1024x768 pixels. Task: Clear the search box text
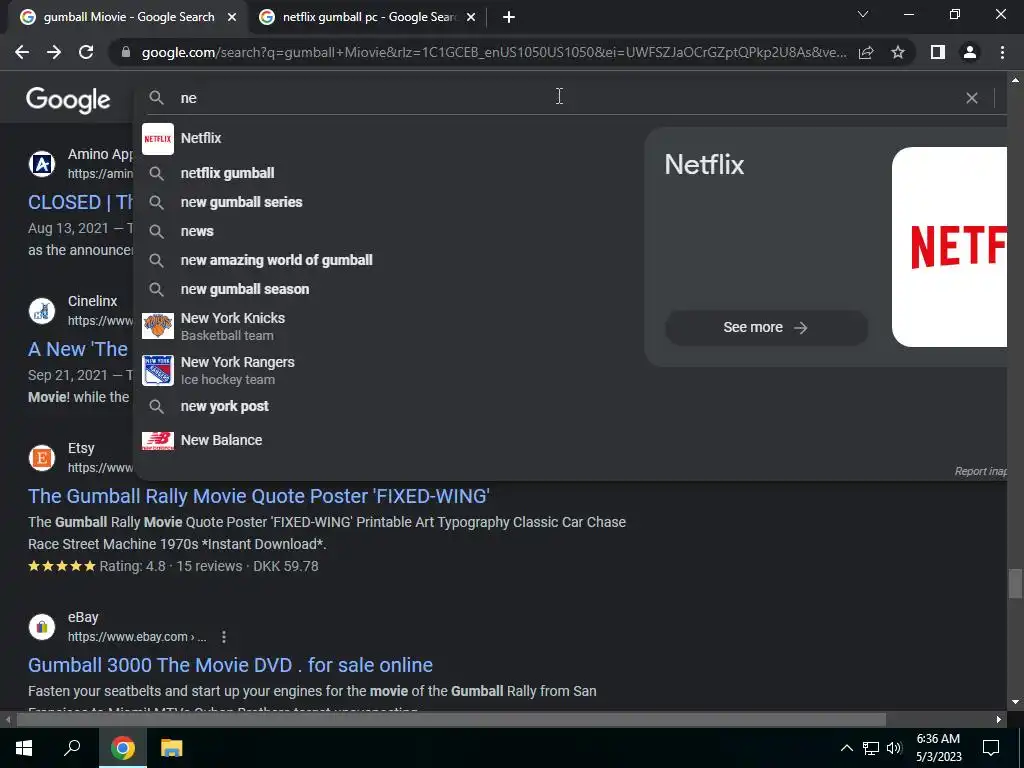coord(972,98)
